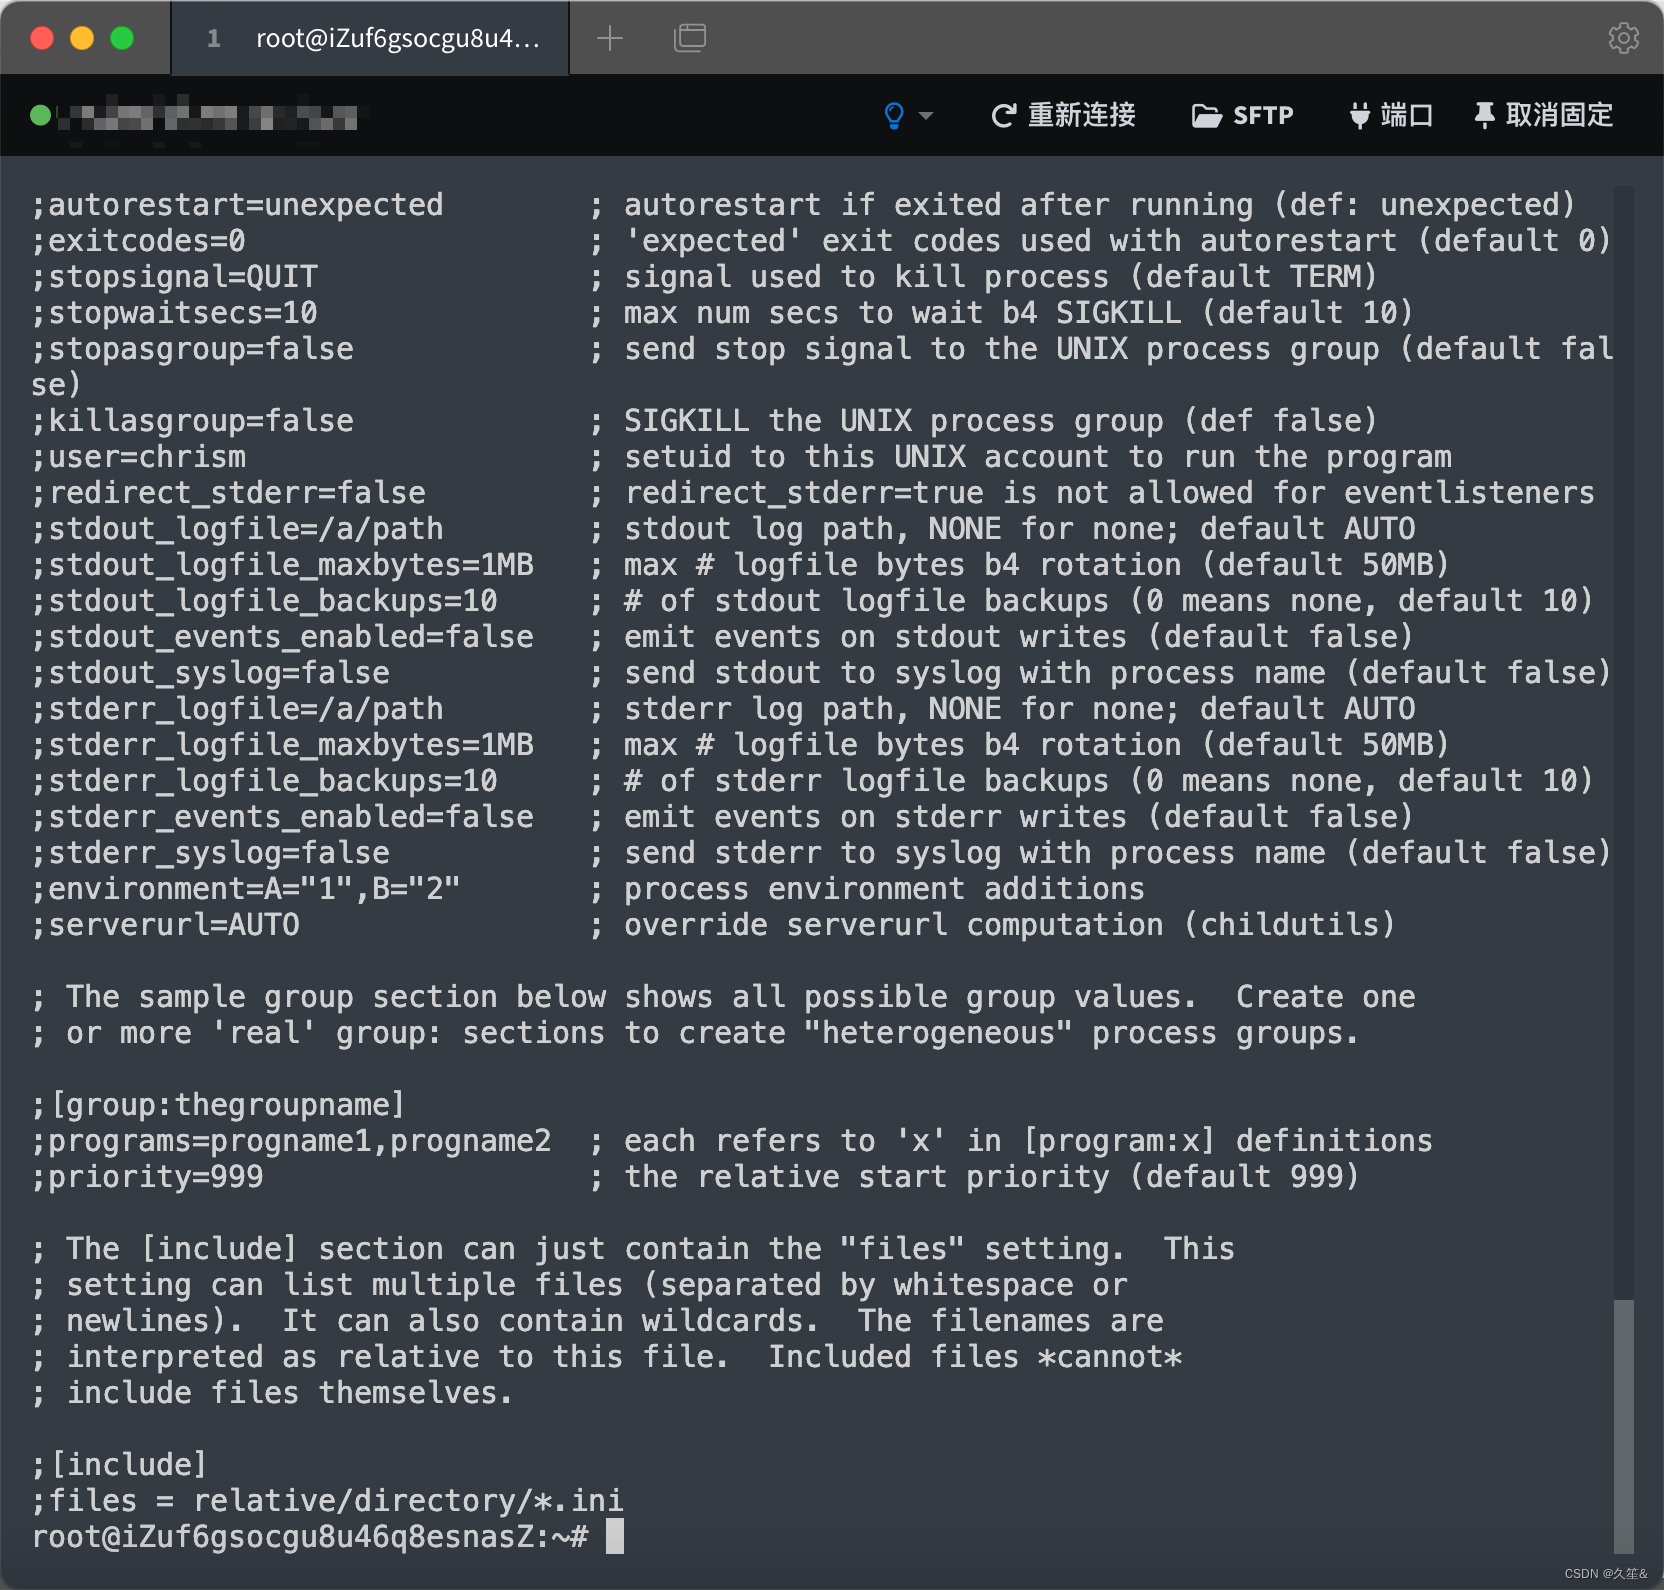Open the settings gear icon
1664x1590 pixels.
tap(1623, 38)
